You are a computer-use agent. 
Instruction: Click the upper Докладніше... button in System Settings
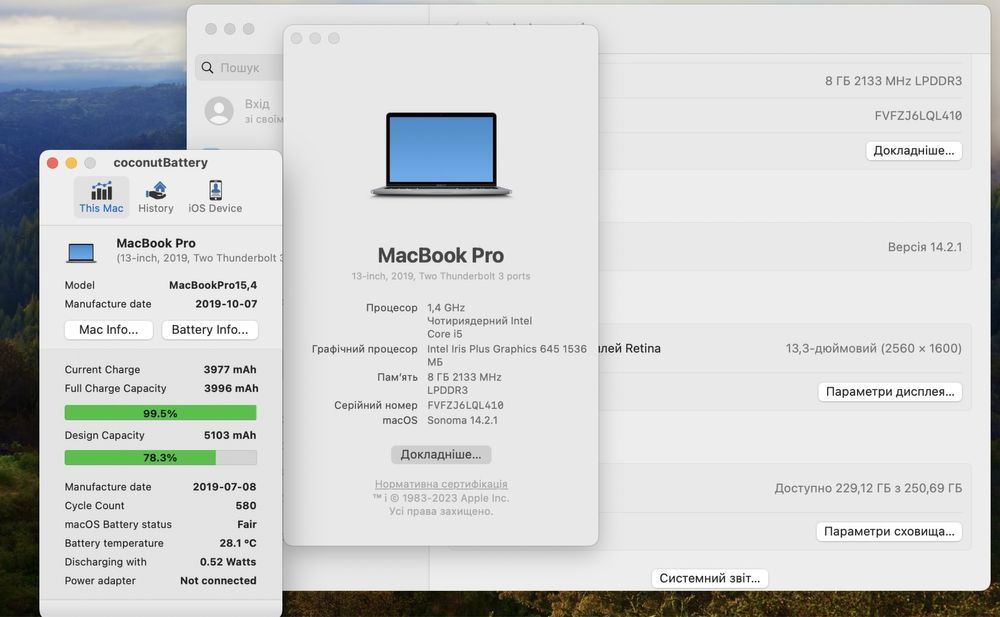tap(913, 151)
